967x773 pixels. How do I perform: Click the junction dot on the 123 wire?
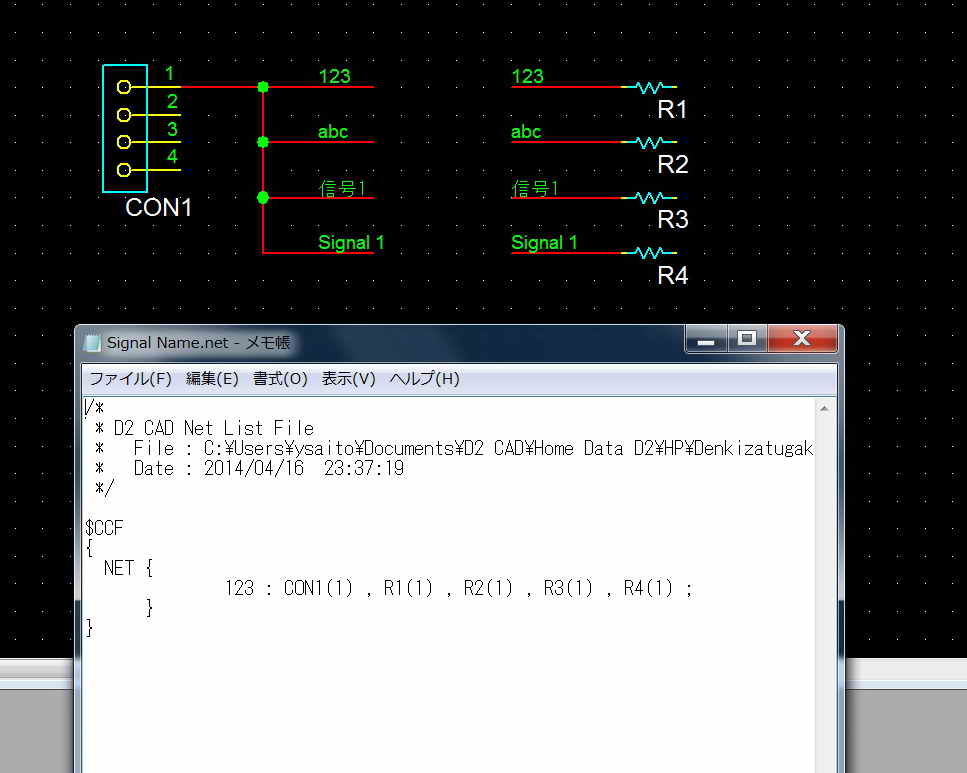(x=263, y=87)
